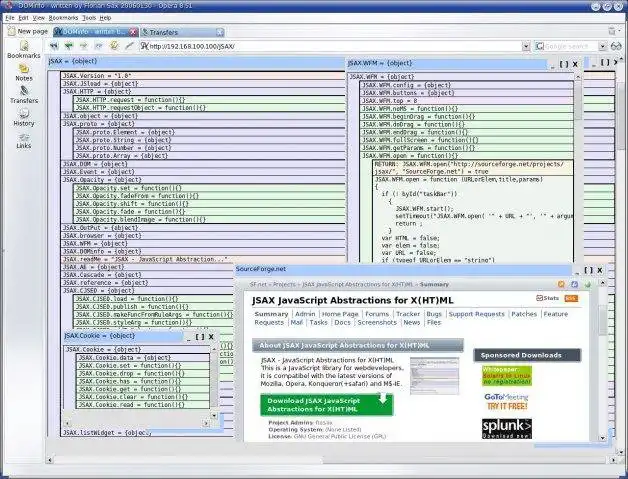The image size is (628, 479).
Task: Click the New page icon
Action: [x=12, y=31]
